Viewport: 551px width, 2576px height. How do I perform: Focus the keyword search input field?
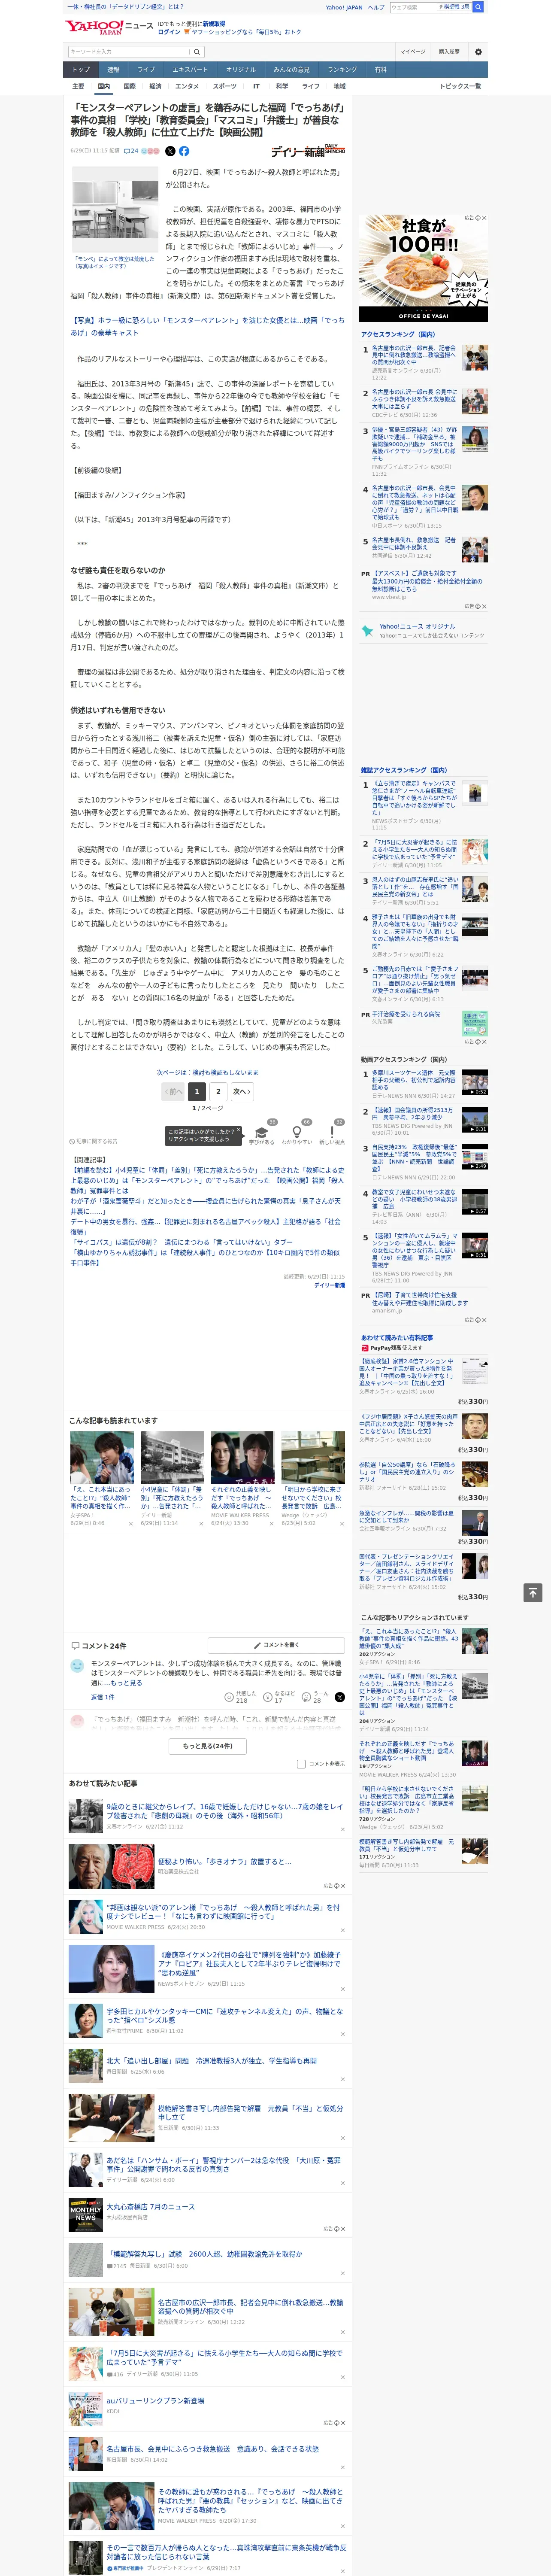[129, 52]
